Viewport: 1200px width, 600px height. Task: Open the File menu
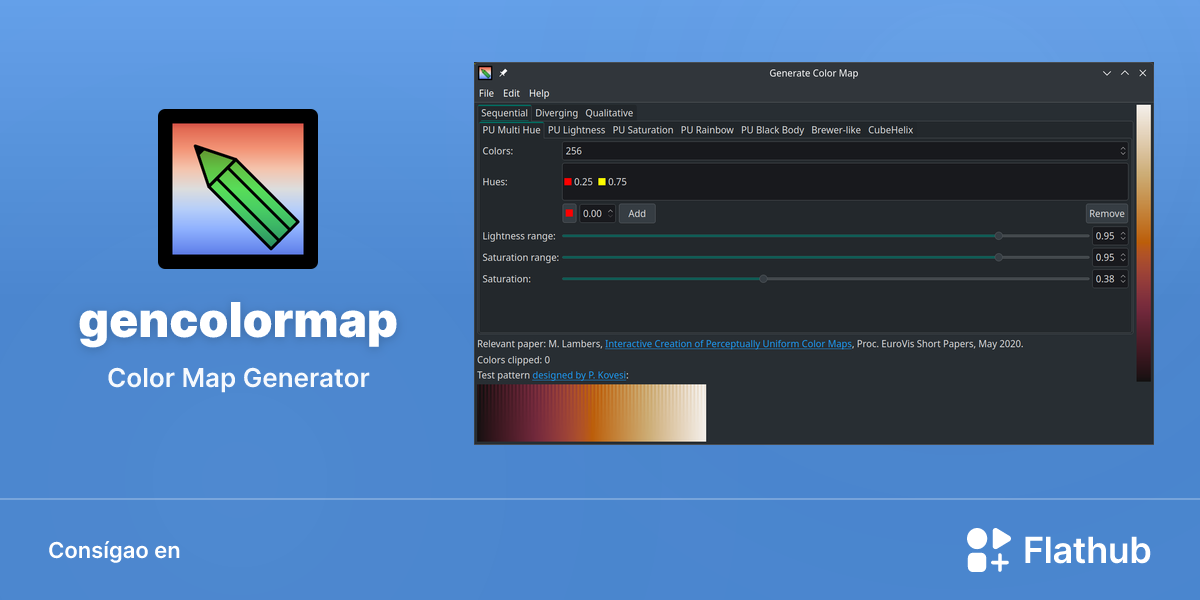(x=486, y=93)
